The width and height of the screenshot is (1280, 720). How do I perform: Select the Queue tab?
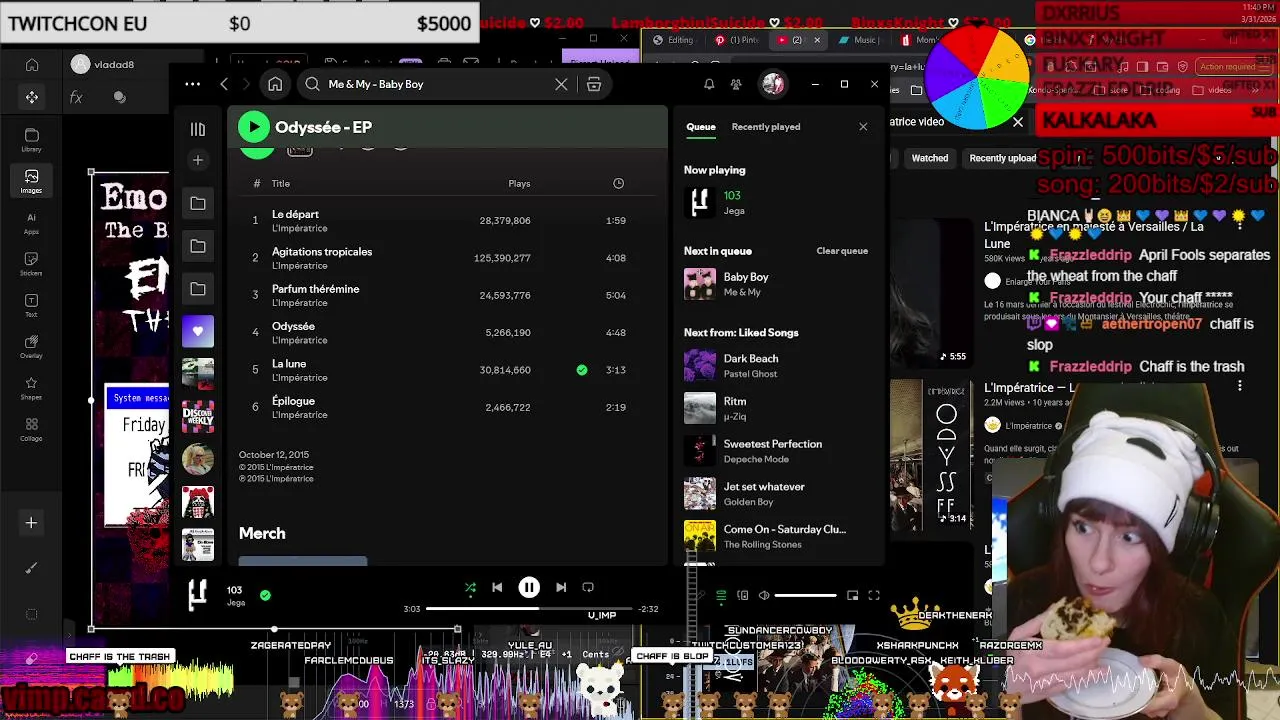pos(701,127)
